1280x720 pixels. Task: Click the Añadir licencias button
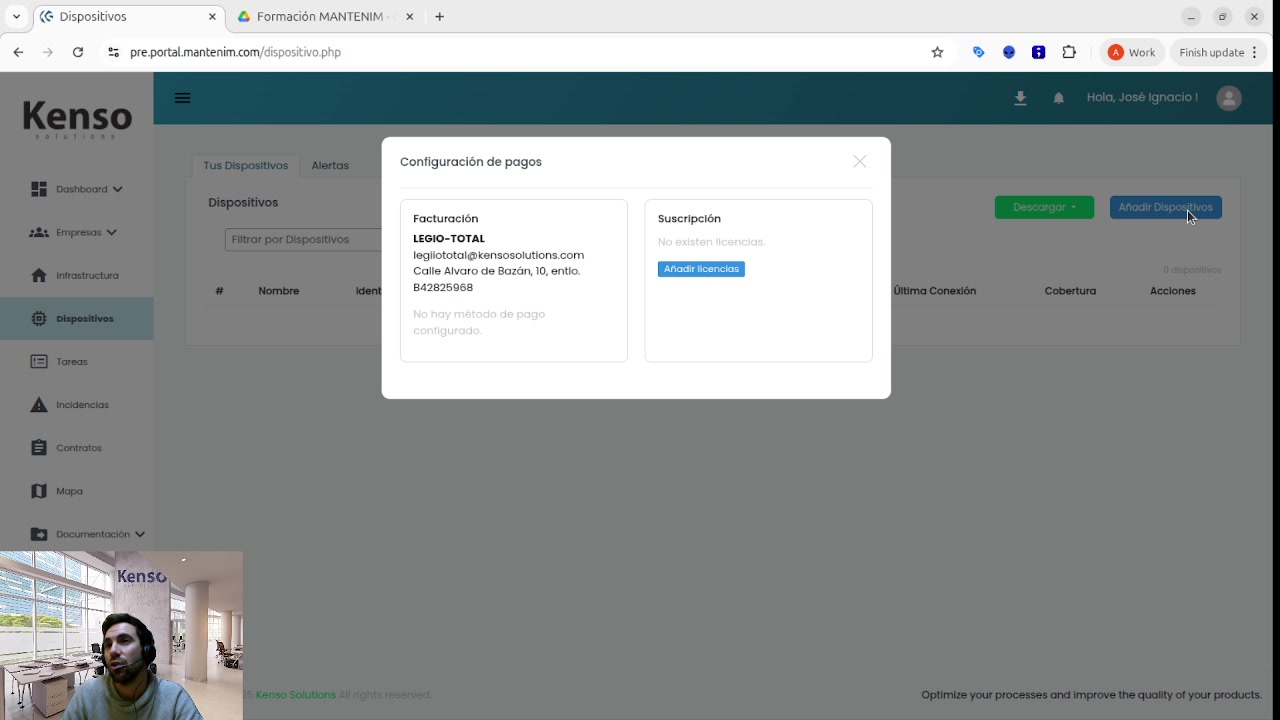[701, 269]
